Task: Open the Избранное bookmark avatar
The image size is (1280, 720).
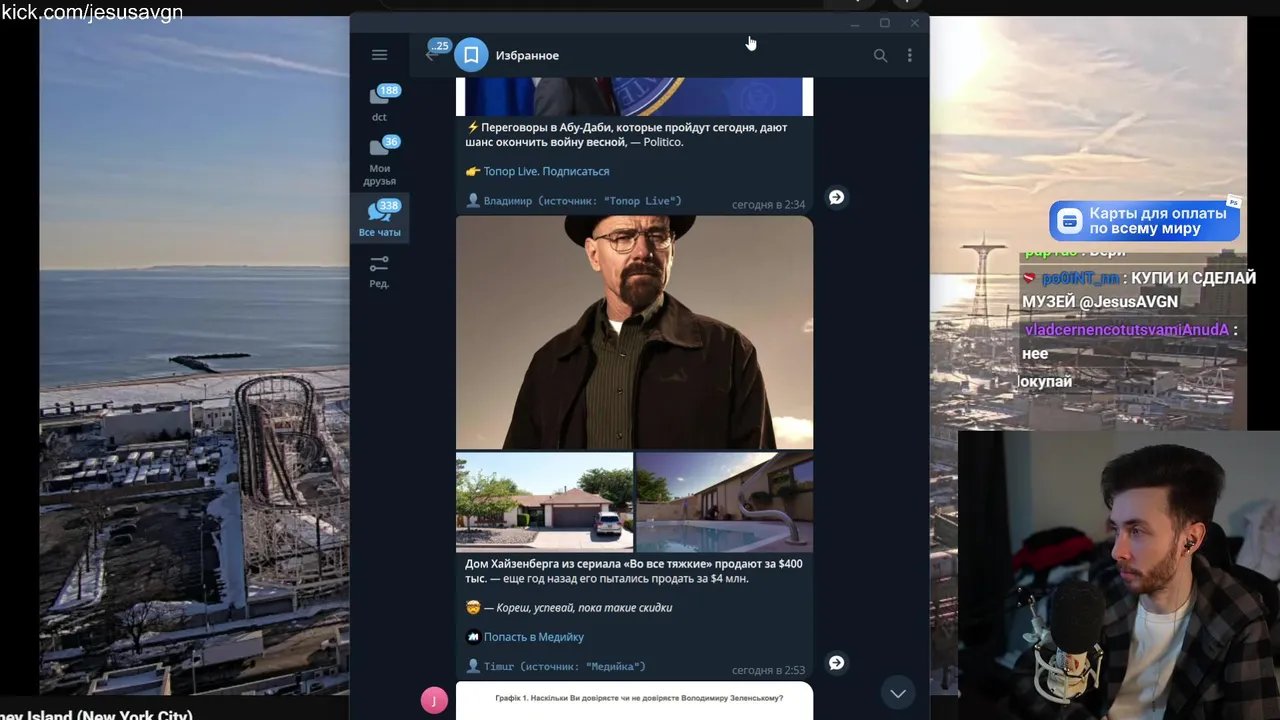Action: pyautogui.click(x=471, y=55)
